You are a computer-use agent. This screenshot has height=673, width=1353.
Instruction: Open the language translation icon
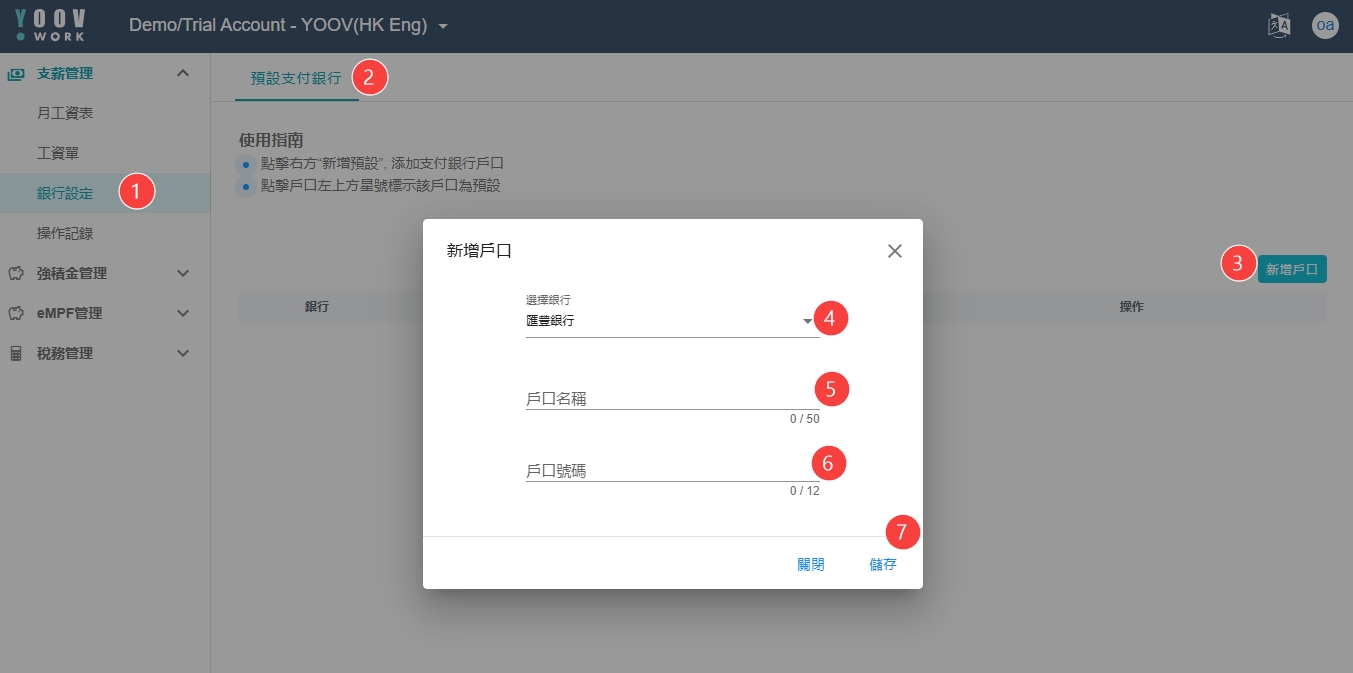pos(1279,26)
